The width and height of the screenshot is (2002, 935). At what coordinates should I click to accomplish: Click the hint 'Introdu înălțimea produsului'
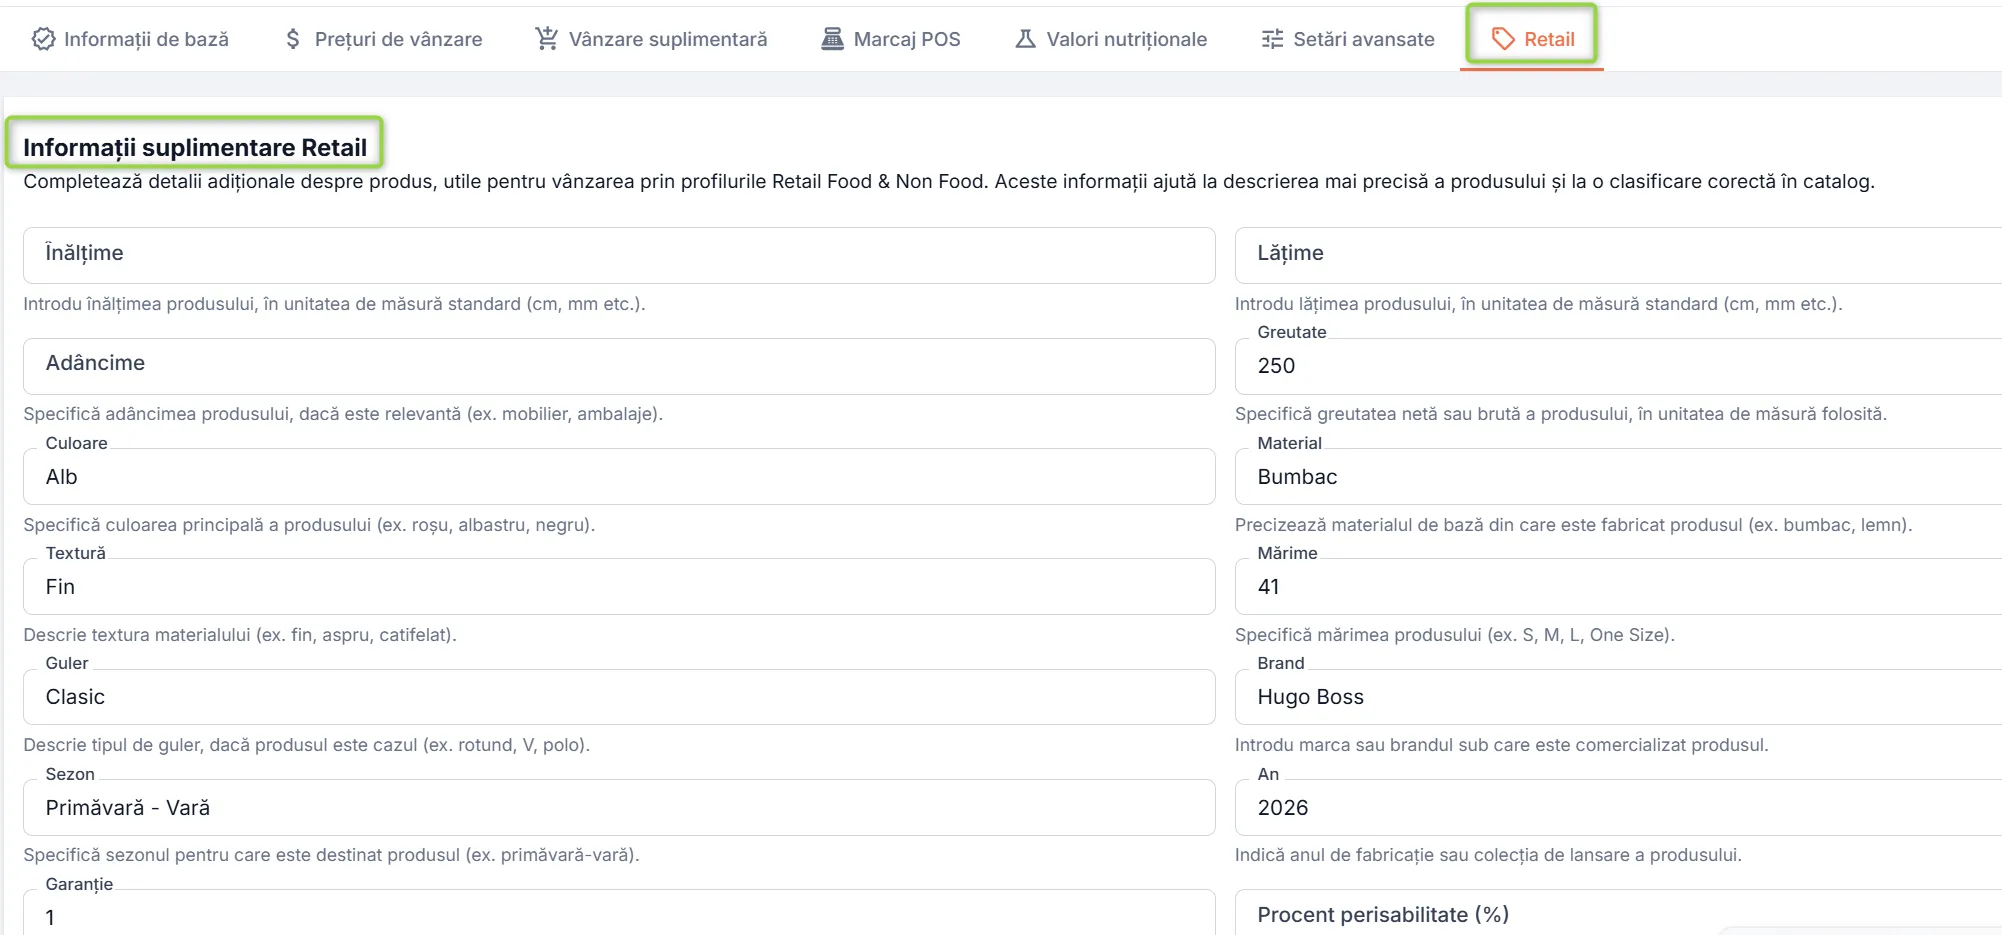pos(334,304)
